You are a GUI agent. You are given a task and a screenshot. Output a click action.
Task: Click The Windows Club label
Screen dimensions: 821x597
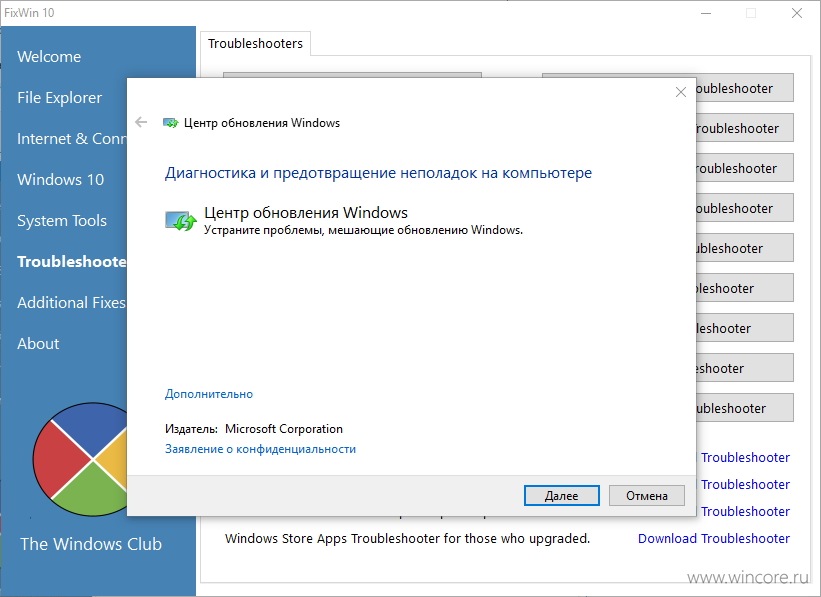(91, 544)
